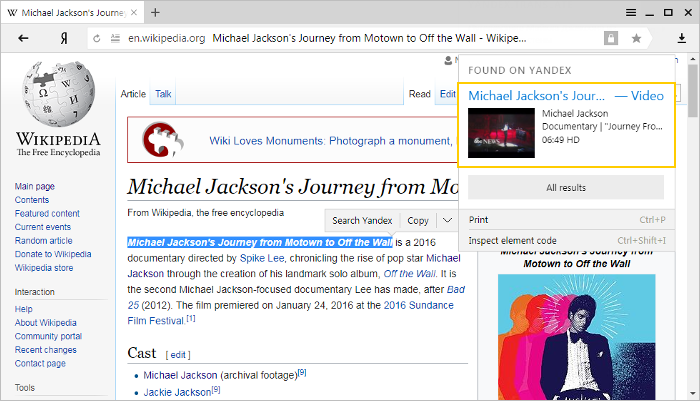Open the Featured content link
This screenshot has width=700, height=401.
[47, 213]
